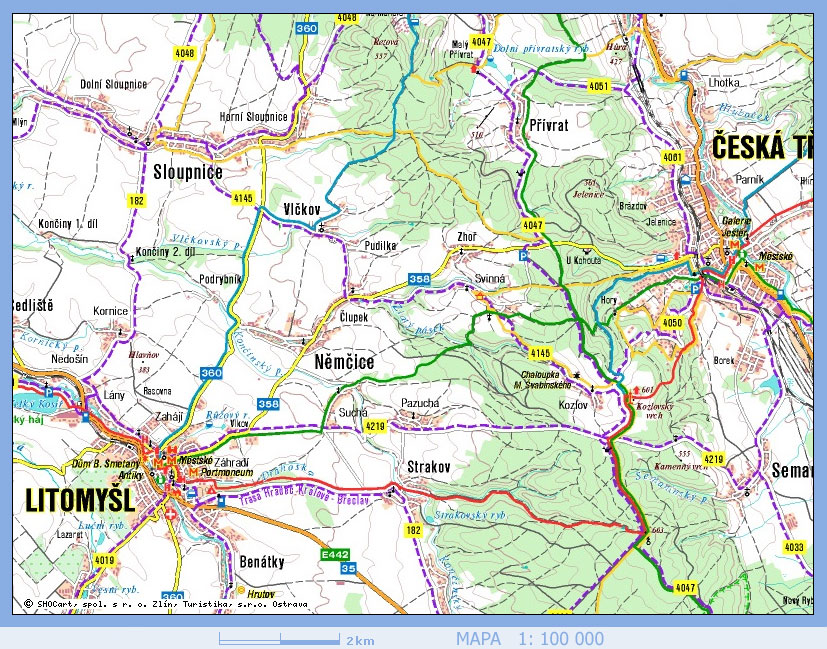
Task: Click the orange house icon near Svinná
Action: click(x=480, y=297)
